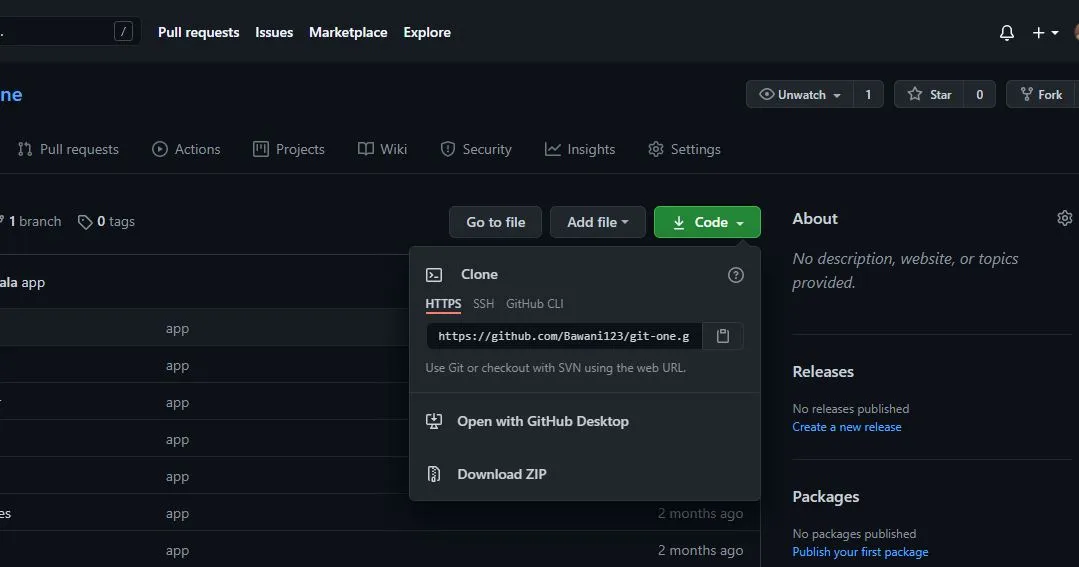The width and height of the screenshot is (1079, 567).
Task: Click the terminal icon beside Clone
Action: pyautogui.click(x=434, y=275)
